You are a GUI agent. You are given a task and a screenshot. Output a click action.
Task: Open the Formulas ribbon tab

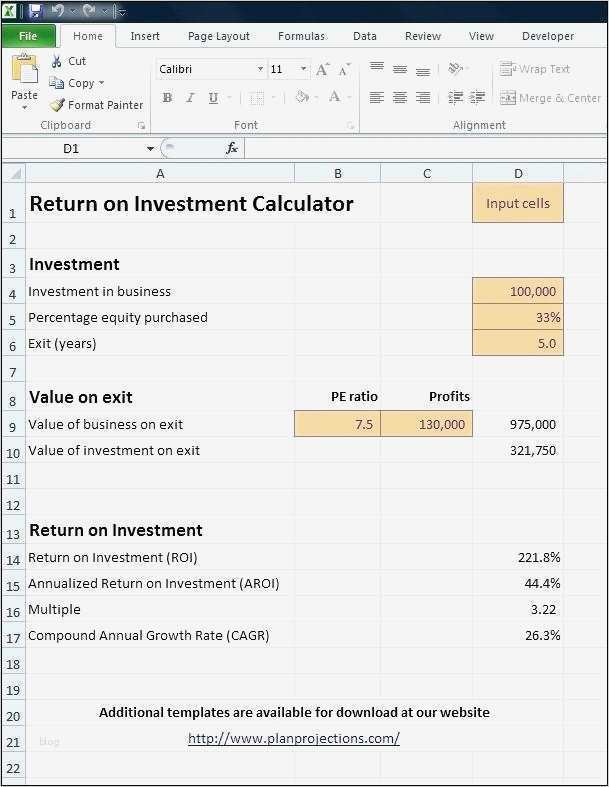click(301, 36)
